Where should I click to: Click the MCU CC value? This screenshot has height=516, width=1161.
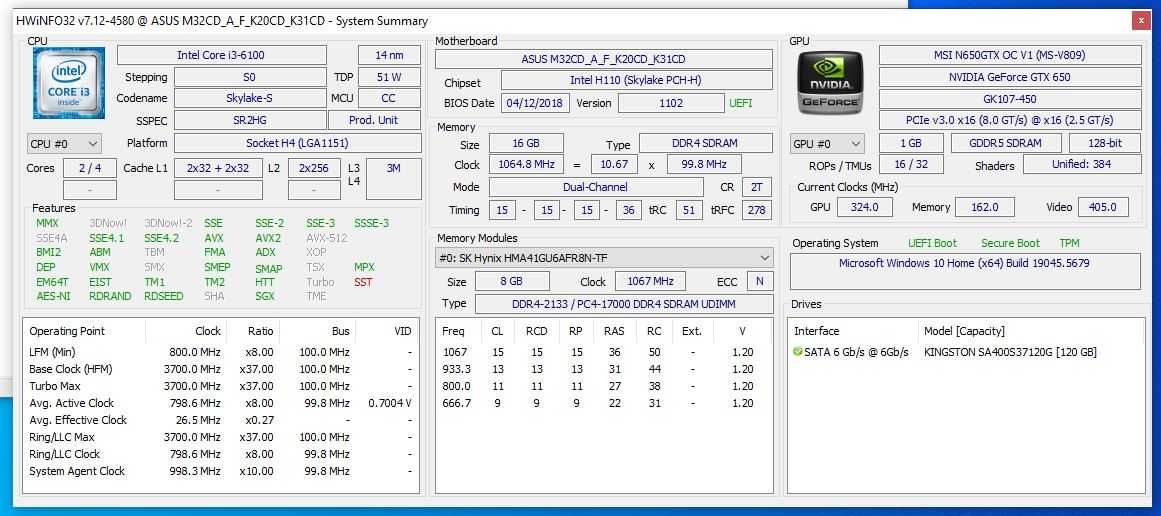pos(389,98)
